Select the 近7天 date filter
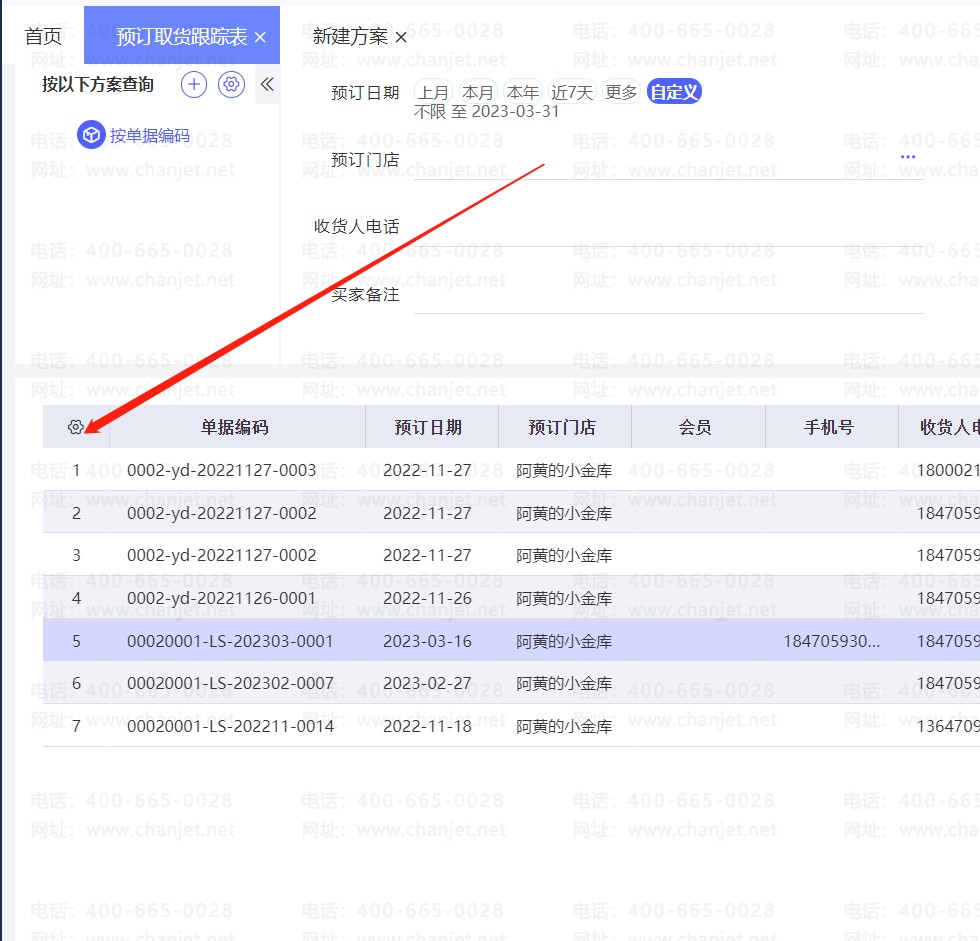The width and height of the screenshot is (980, 941). 571,92
